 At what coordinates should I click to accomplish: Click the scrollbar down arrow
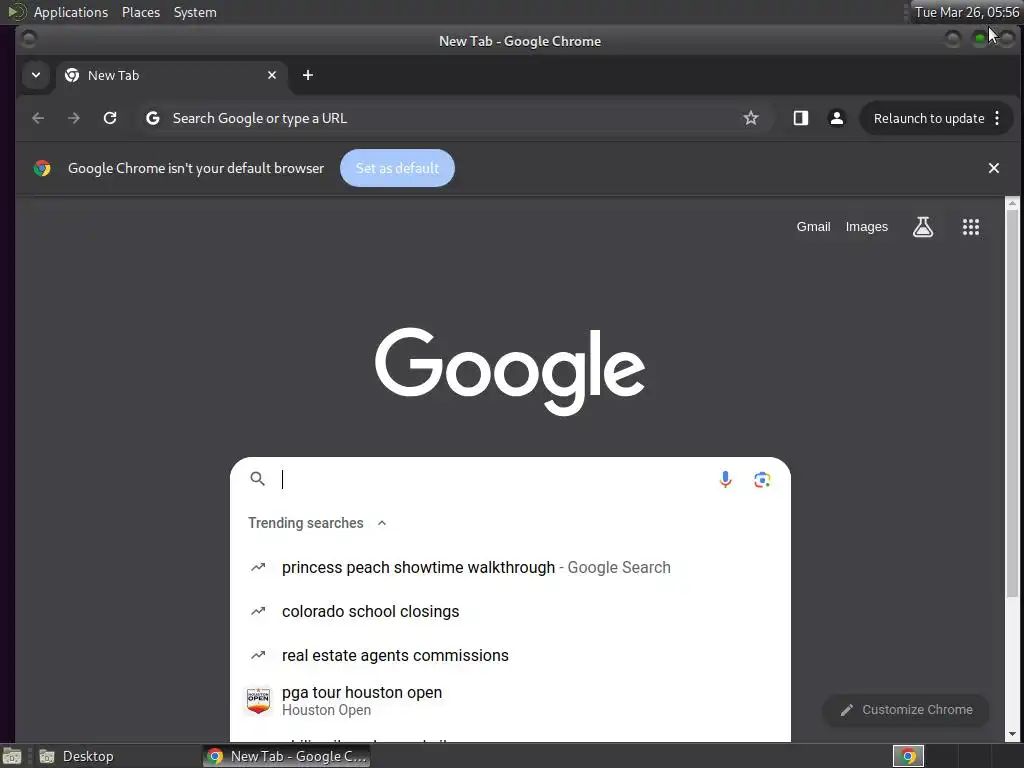pos(1012,734)
